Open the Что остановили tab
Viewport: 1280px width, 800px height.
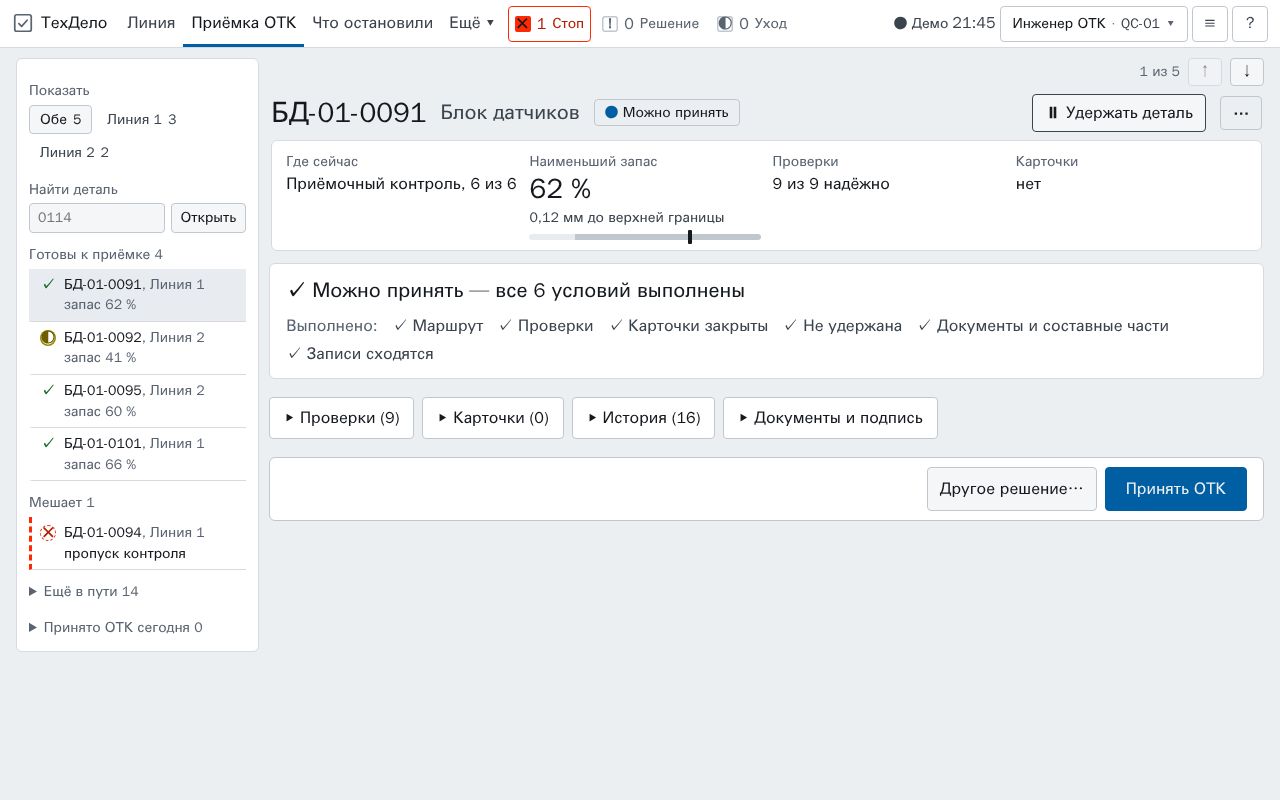click(372, 23)
